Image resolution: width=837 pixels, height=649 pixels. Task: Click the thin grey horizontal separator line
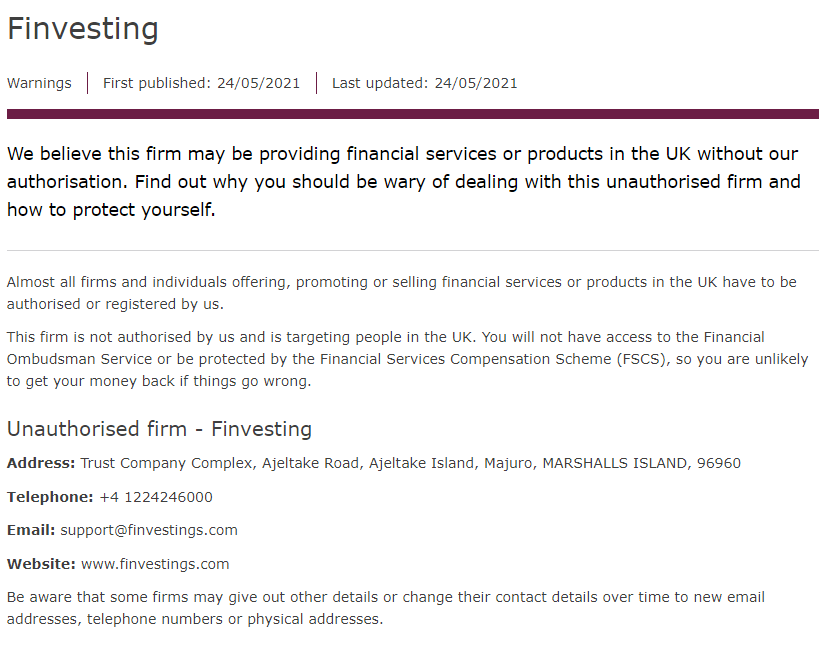[x=413, y=250]
